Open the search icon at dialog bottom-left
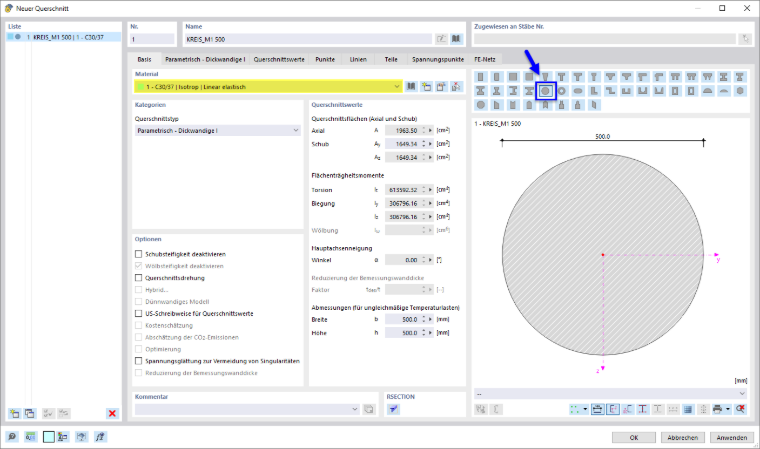This screenshot has width=760, height=449. [x=12, y=437]
